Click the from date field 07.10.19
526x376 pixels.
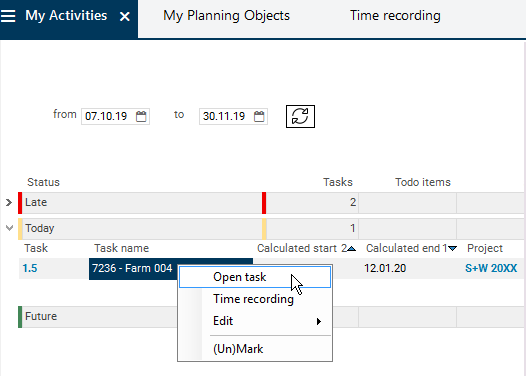click(x=115, y=116)
